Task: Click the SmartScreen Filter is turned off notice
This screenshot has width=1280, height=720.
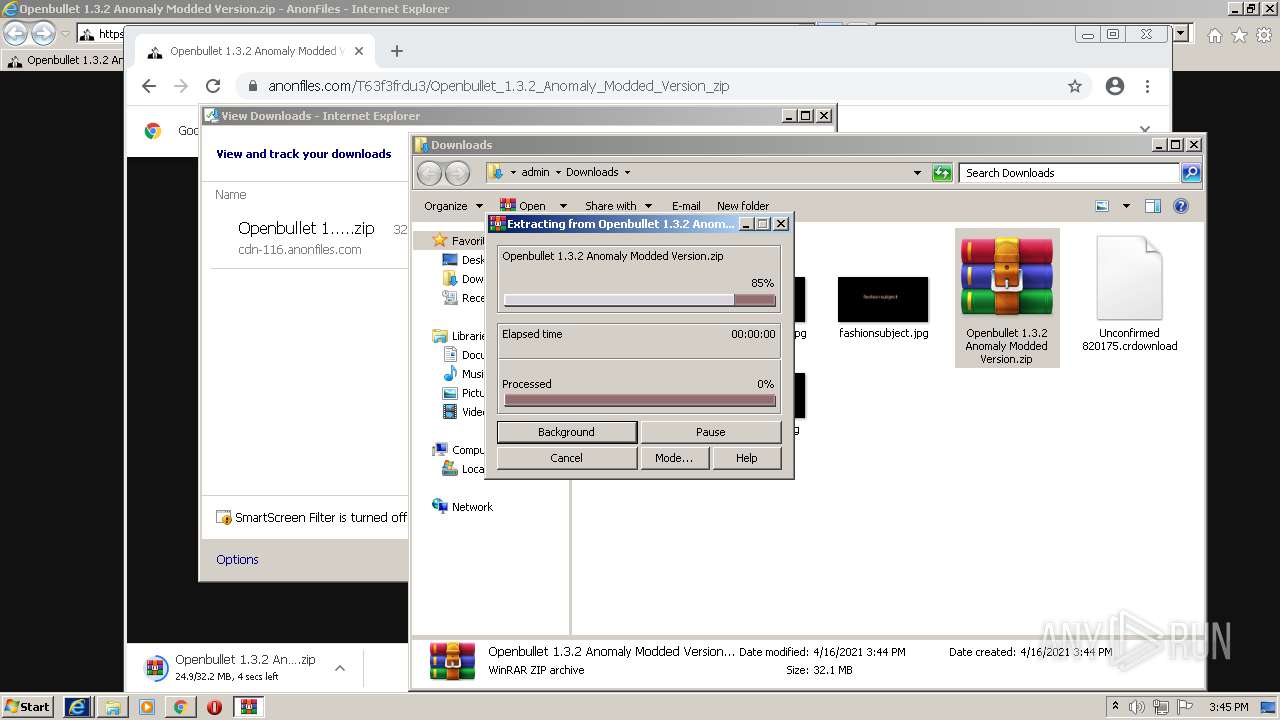Action: (x=312, y=517)
